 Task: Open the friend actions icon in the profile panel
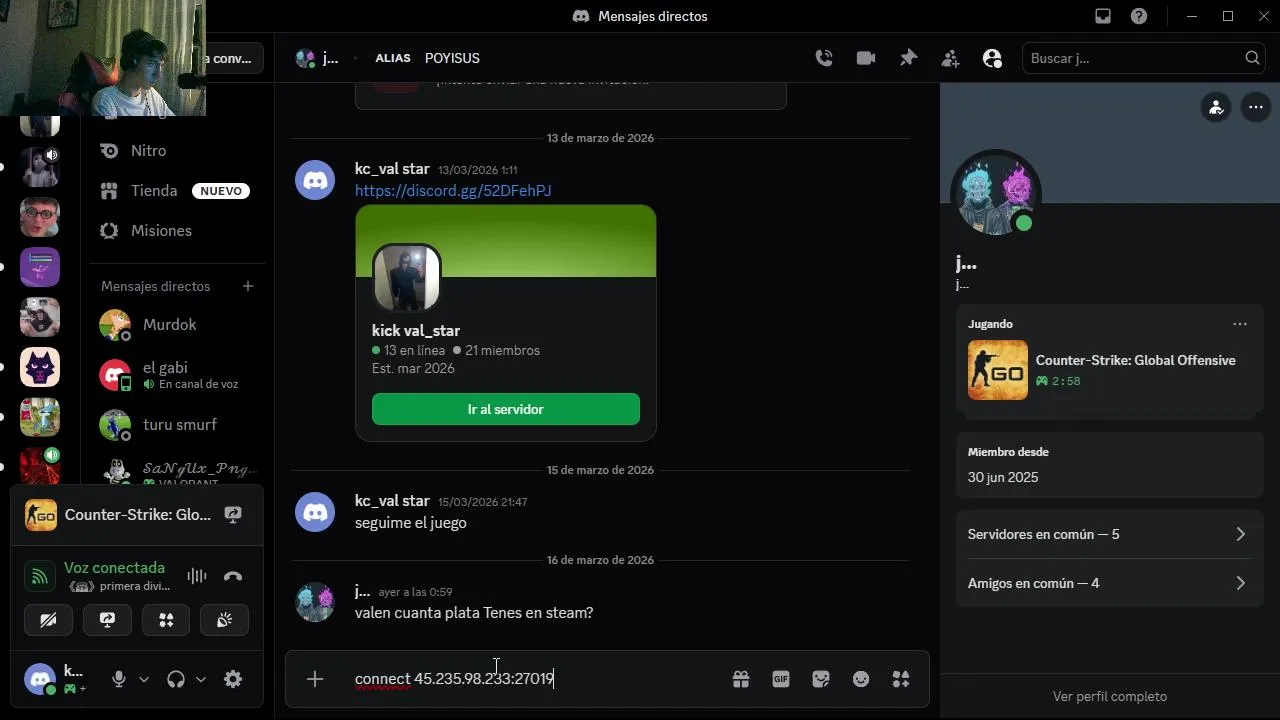[1216, 107]
